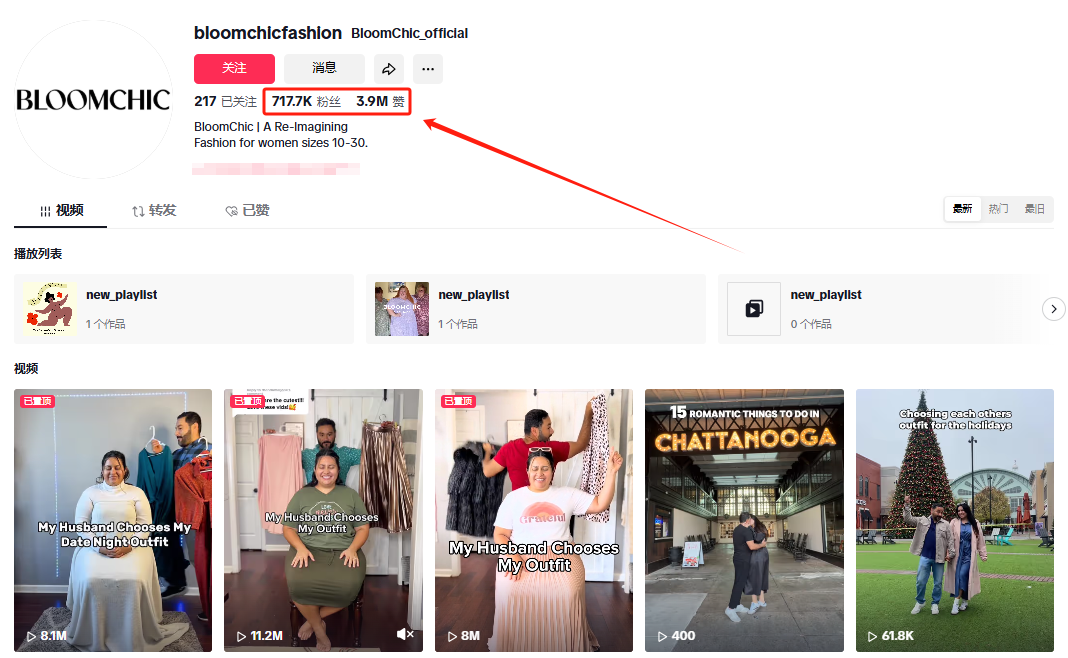Open the 视频 (Videos) tab

click(x=61, y=210)
